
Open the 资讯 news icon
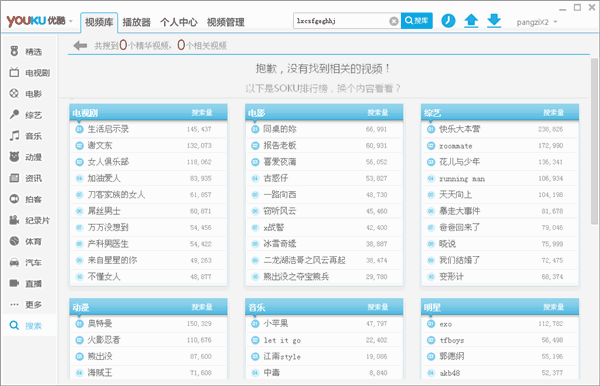(14, 178)
